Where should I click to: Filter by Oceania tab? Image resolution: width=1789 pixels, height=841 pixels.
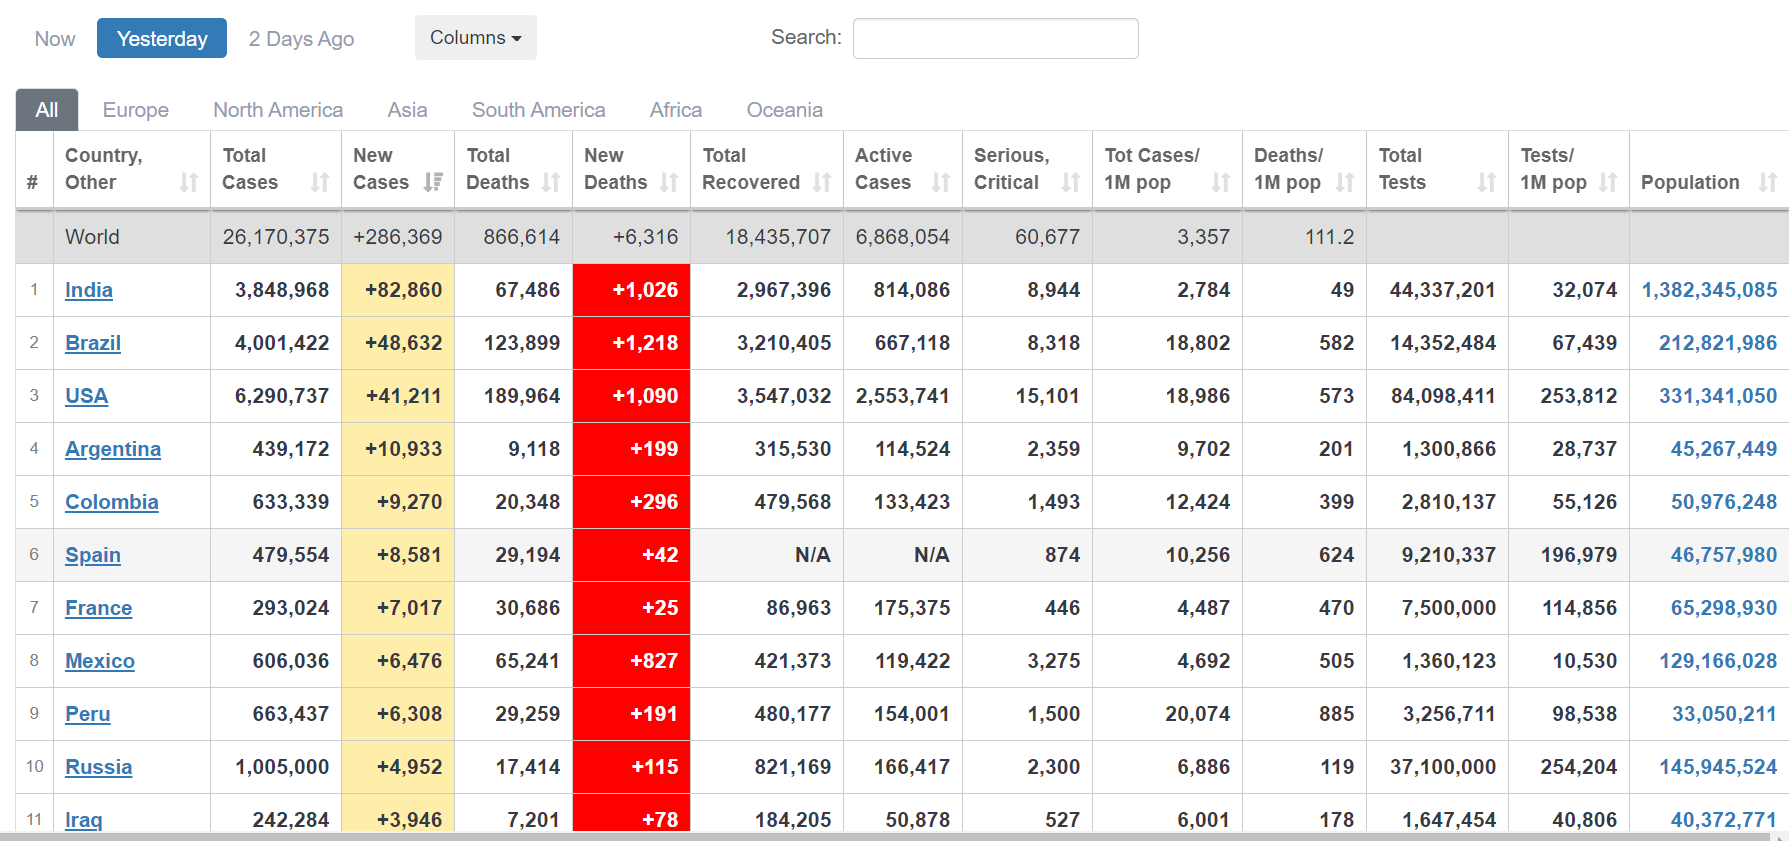(785, 110)
